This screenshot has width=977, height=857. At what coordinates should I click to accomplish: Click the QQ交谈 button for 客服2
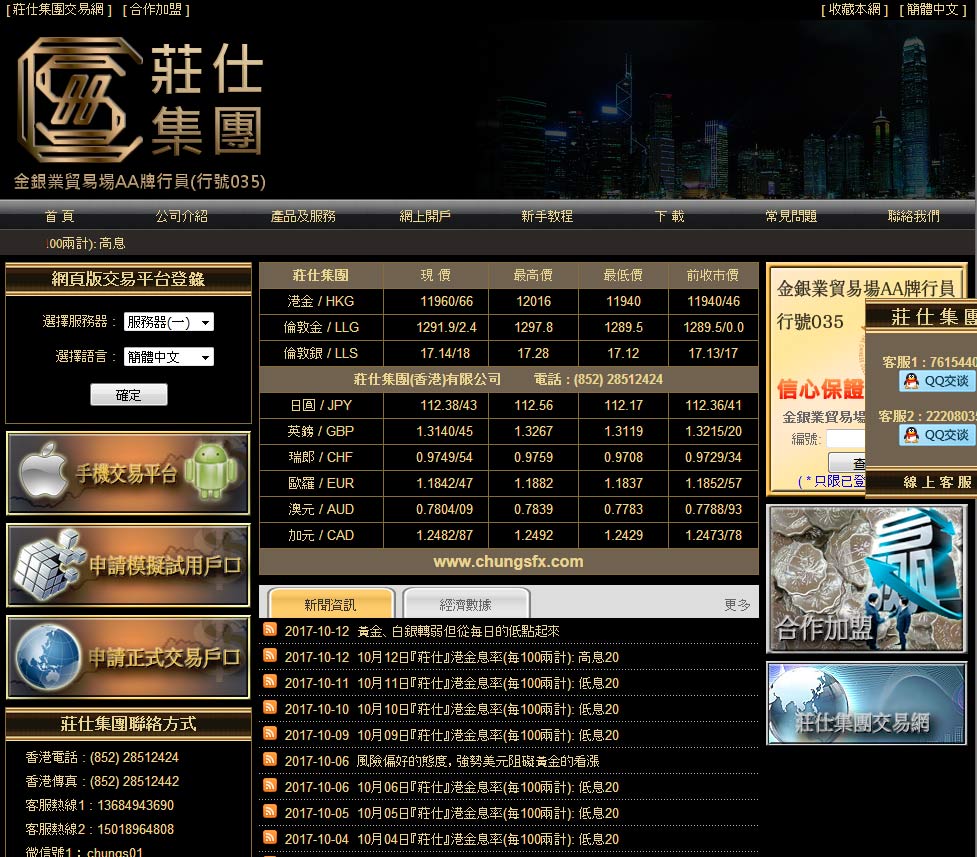coord(937,435)
